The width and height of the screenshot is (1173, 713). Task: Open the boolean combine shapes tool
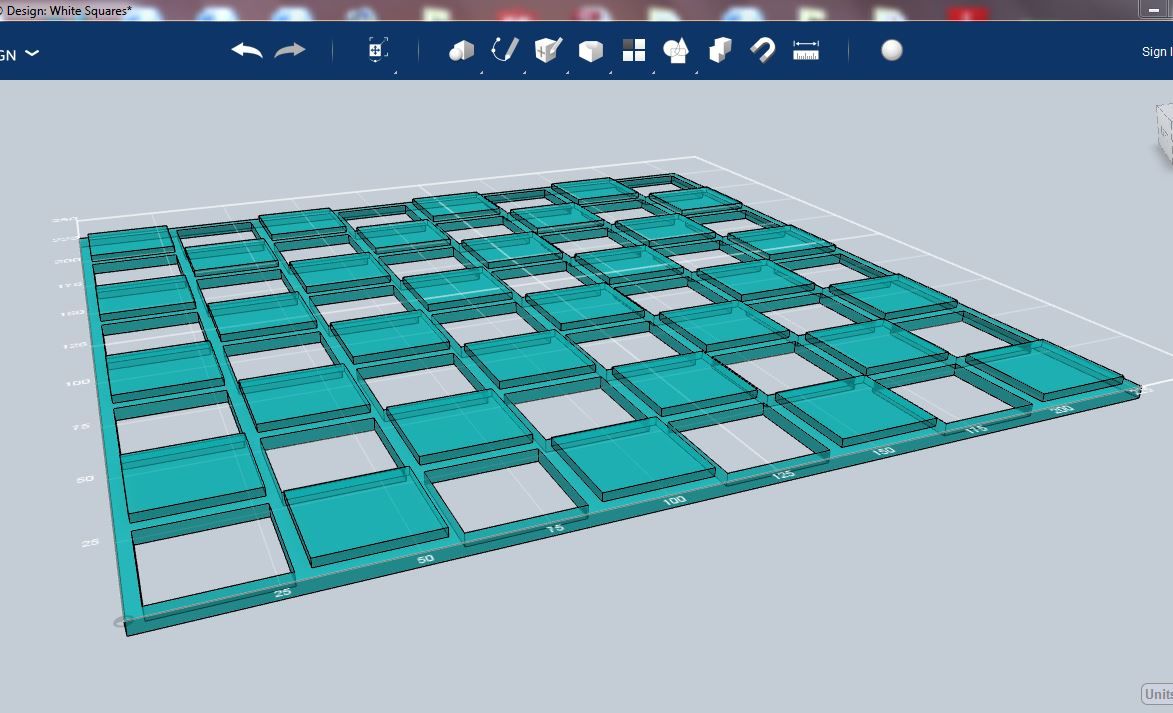[x=676, y=49]
